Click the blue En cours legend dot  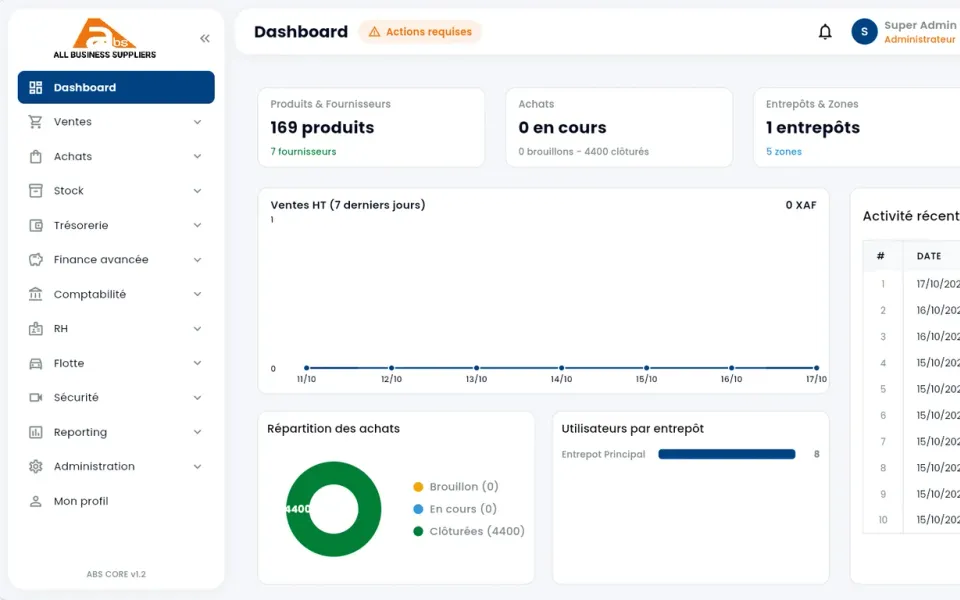coord(418,509)
